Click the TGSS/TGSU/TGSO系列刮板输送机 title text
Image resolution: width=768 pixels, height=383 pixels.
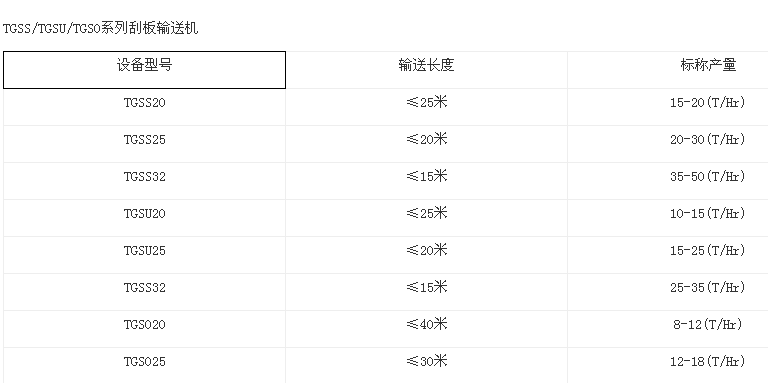[101, 28]
